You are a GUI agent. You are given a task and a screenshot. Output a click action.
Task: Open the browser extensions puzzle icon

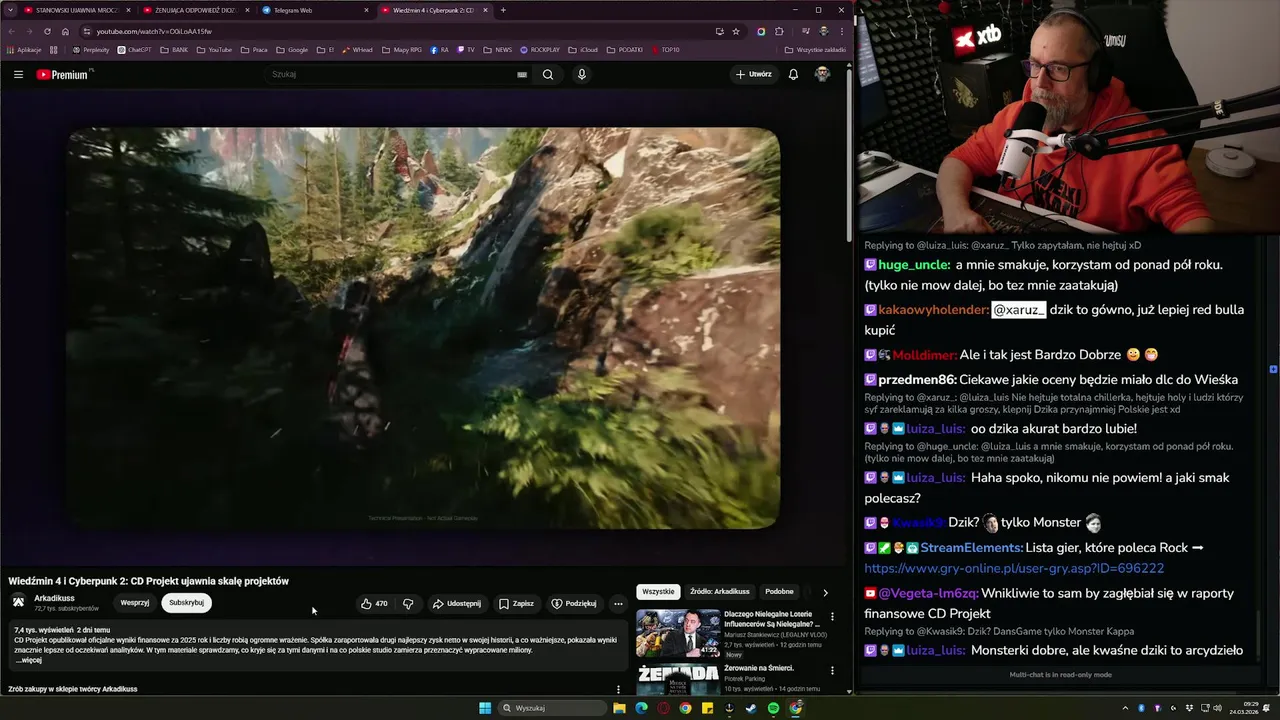[779, 31]
